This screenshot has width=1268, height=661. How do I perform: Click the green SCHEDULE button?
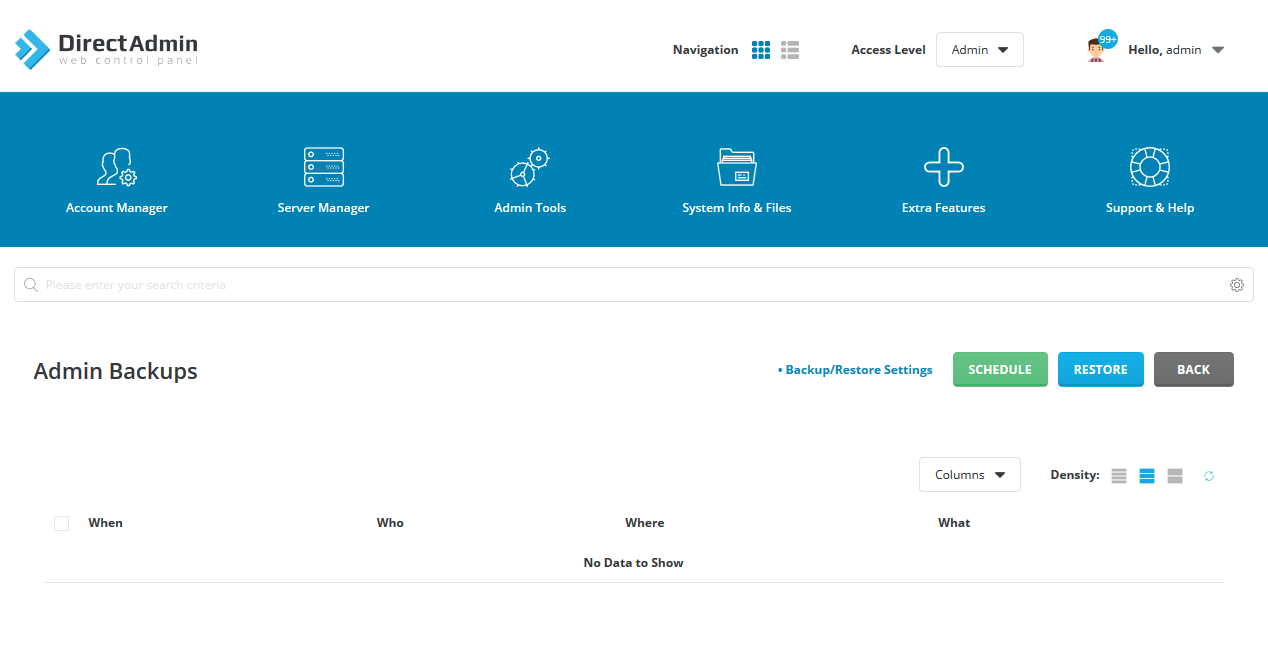[1000, 370]
